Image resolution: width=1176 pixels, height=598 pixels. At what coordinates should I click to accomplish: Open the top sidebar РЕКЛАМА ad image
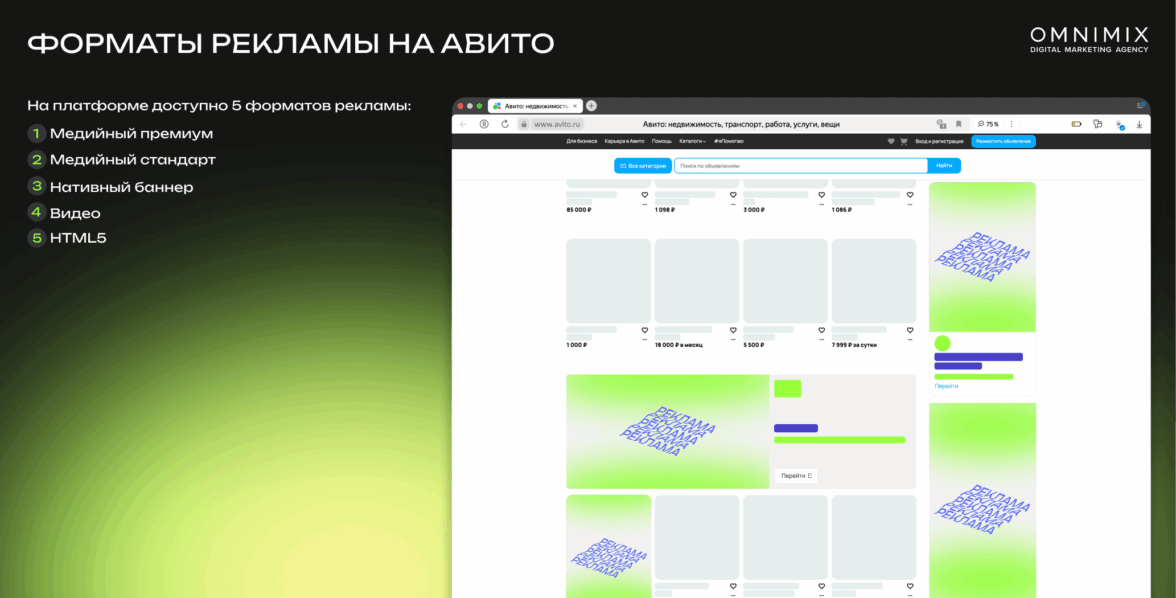pos(982,257)
